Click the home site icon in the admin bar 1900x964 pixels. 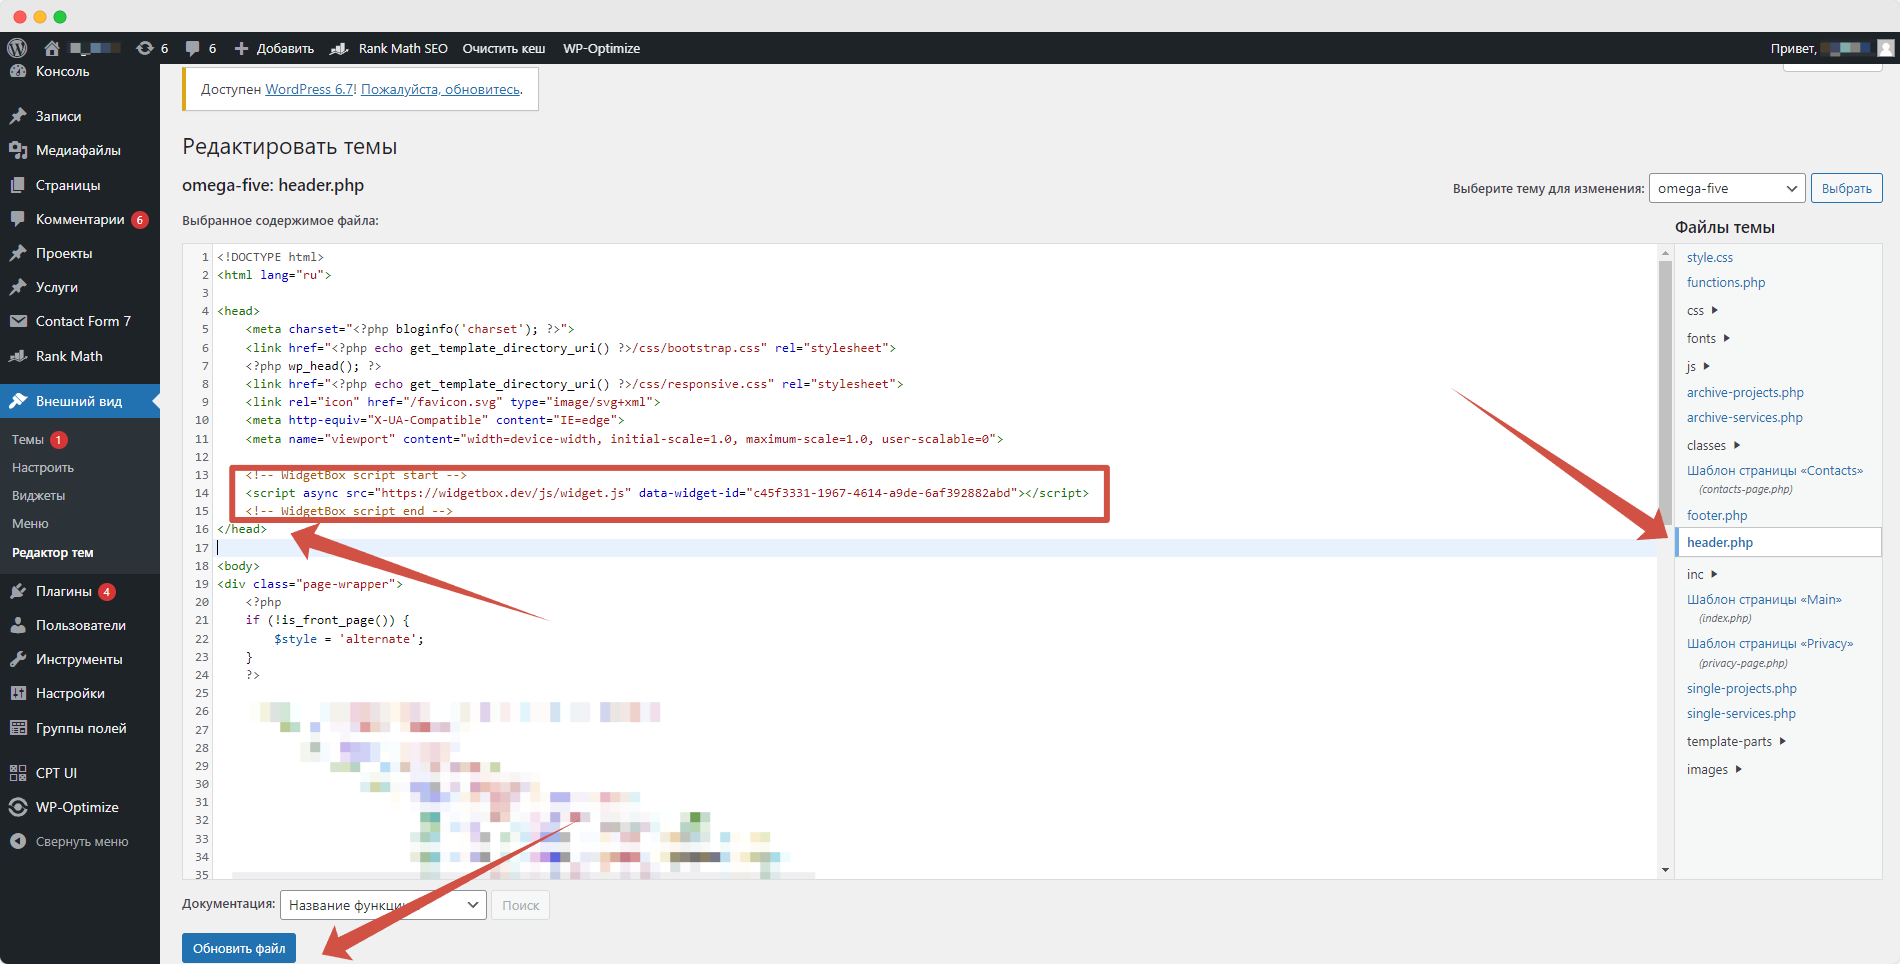[x=52, y=48]
